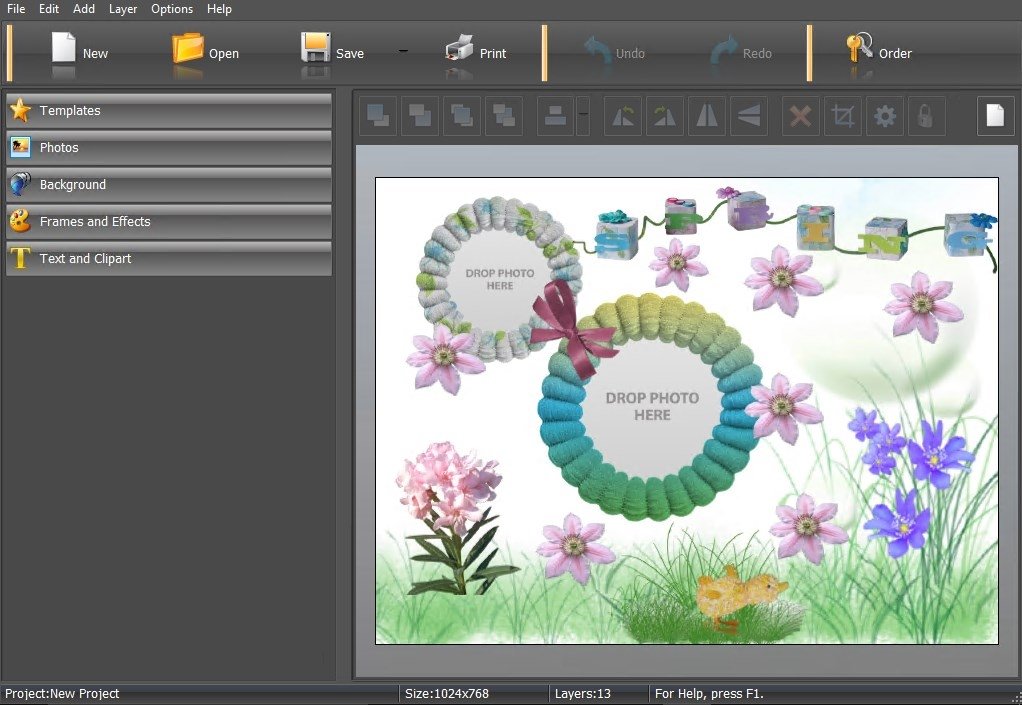Image resolution: width=1022 pixels, height=705 pixels.
Task: Delete the layer with the X icon
Action: 800,116
